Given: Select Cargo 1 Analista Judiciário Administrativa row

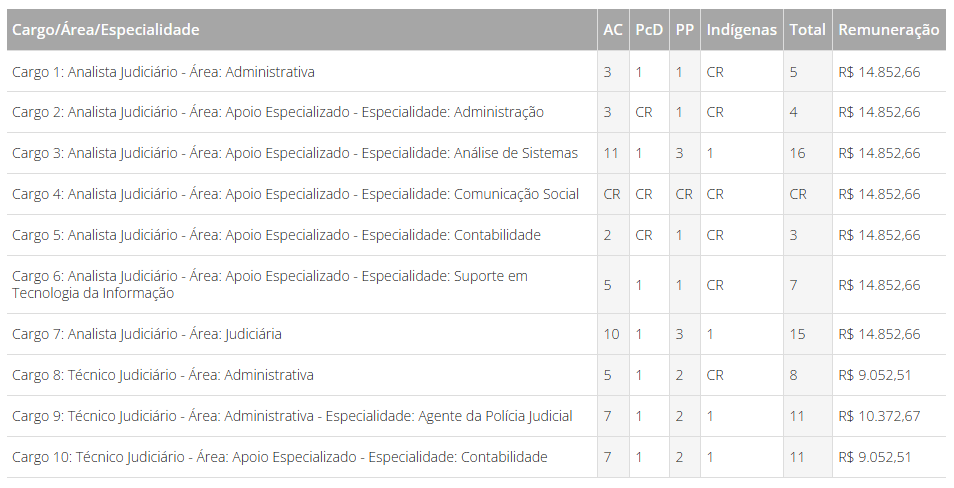Looking at the screenshot, I should pos(476,72).
